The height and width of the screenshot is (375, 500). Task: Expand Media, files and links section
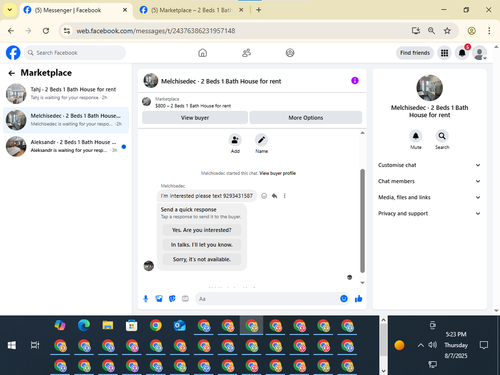pos(429,197)
